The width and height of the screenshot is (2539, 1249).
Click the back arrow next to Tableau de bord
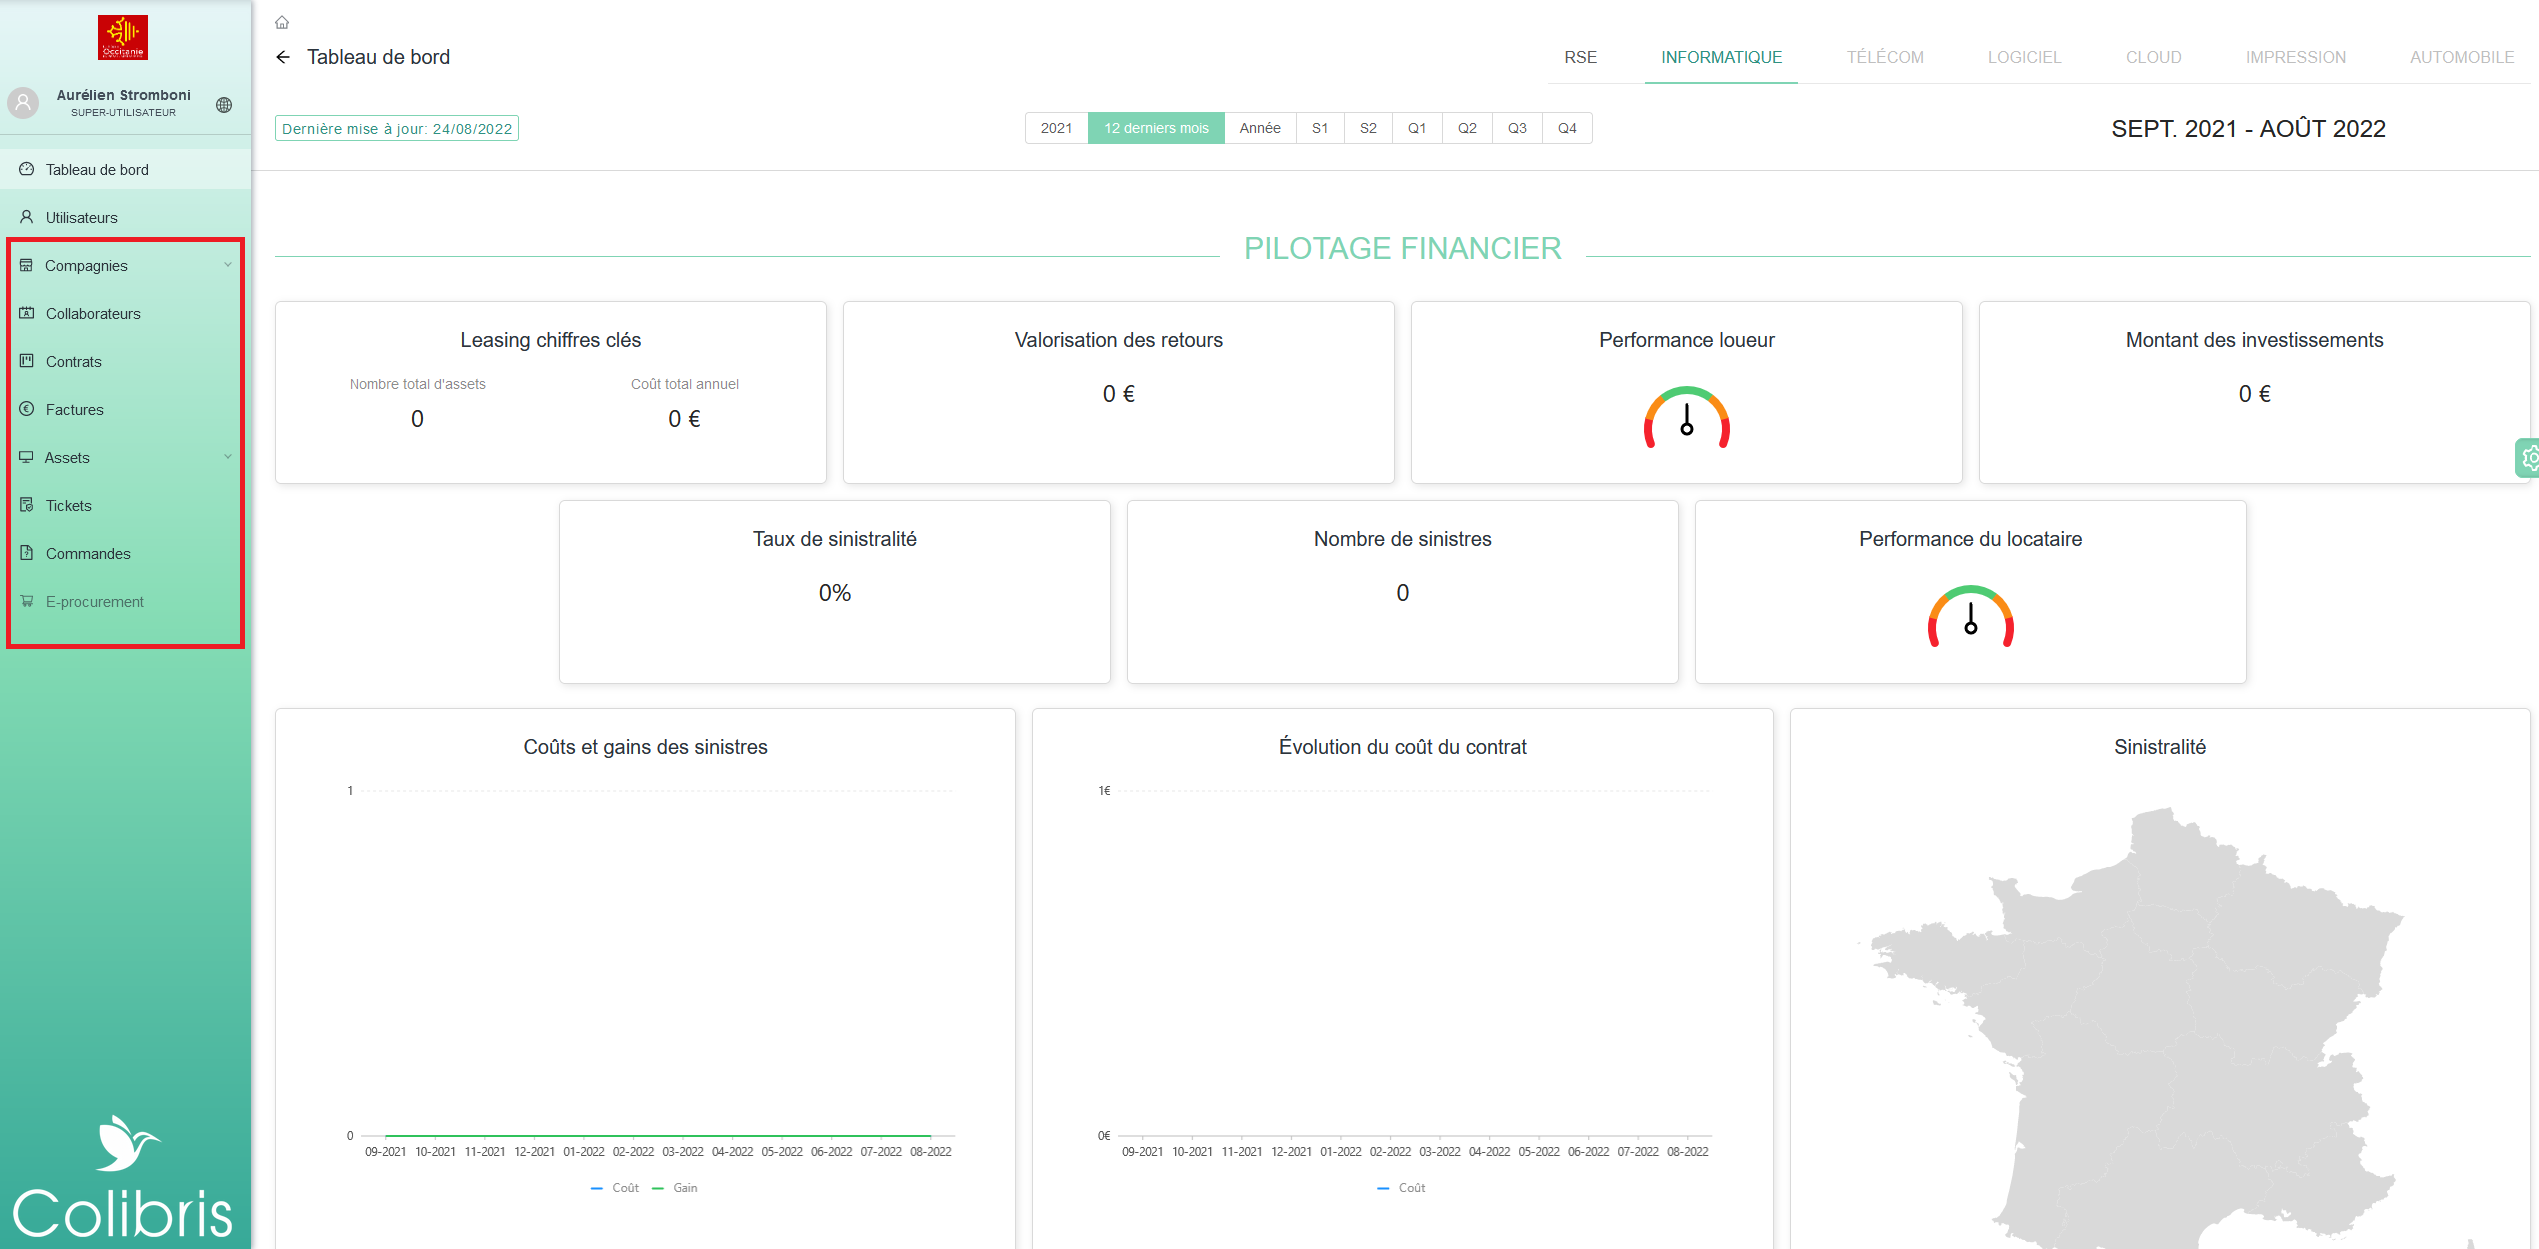click(283, 57)
